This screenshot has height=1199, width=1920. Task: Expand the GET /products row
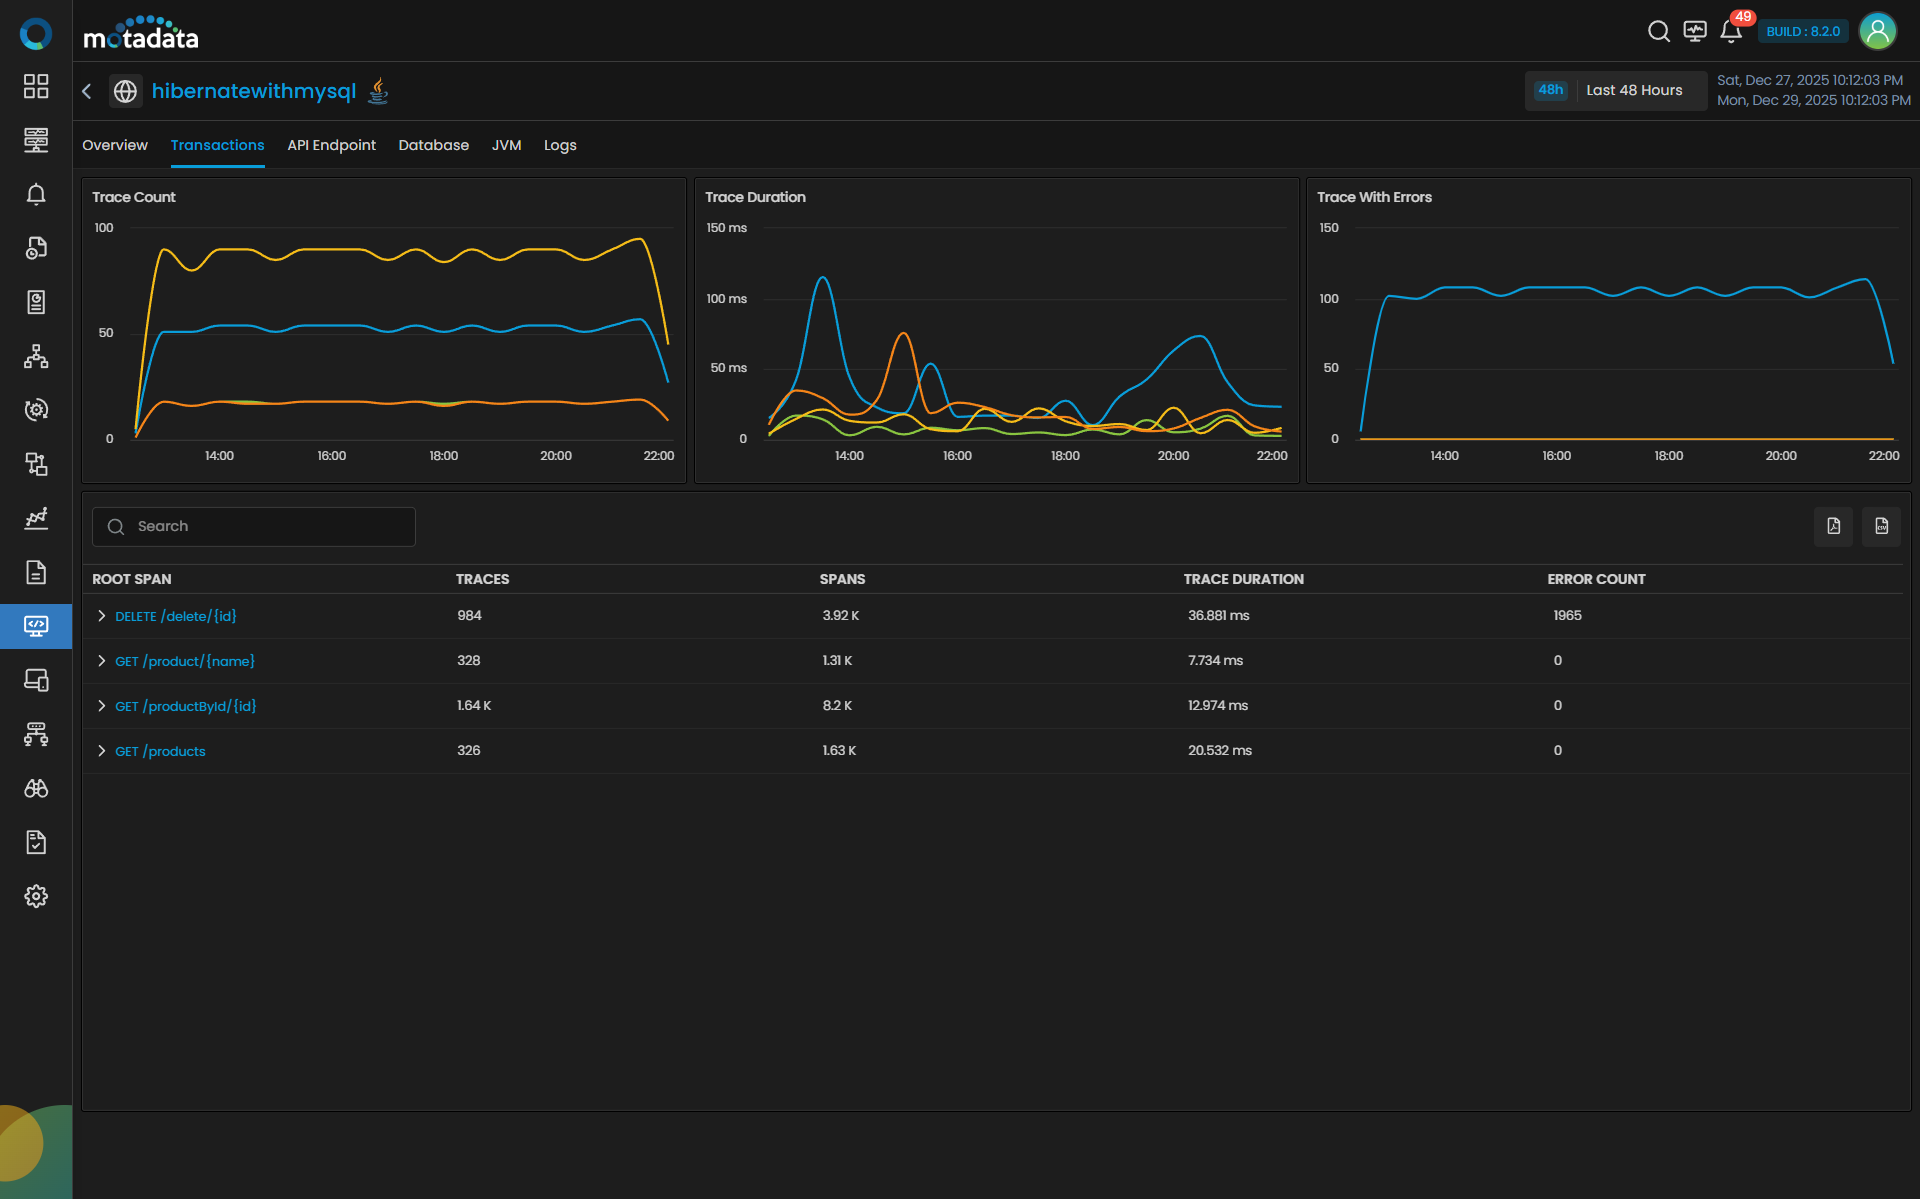101,751
